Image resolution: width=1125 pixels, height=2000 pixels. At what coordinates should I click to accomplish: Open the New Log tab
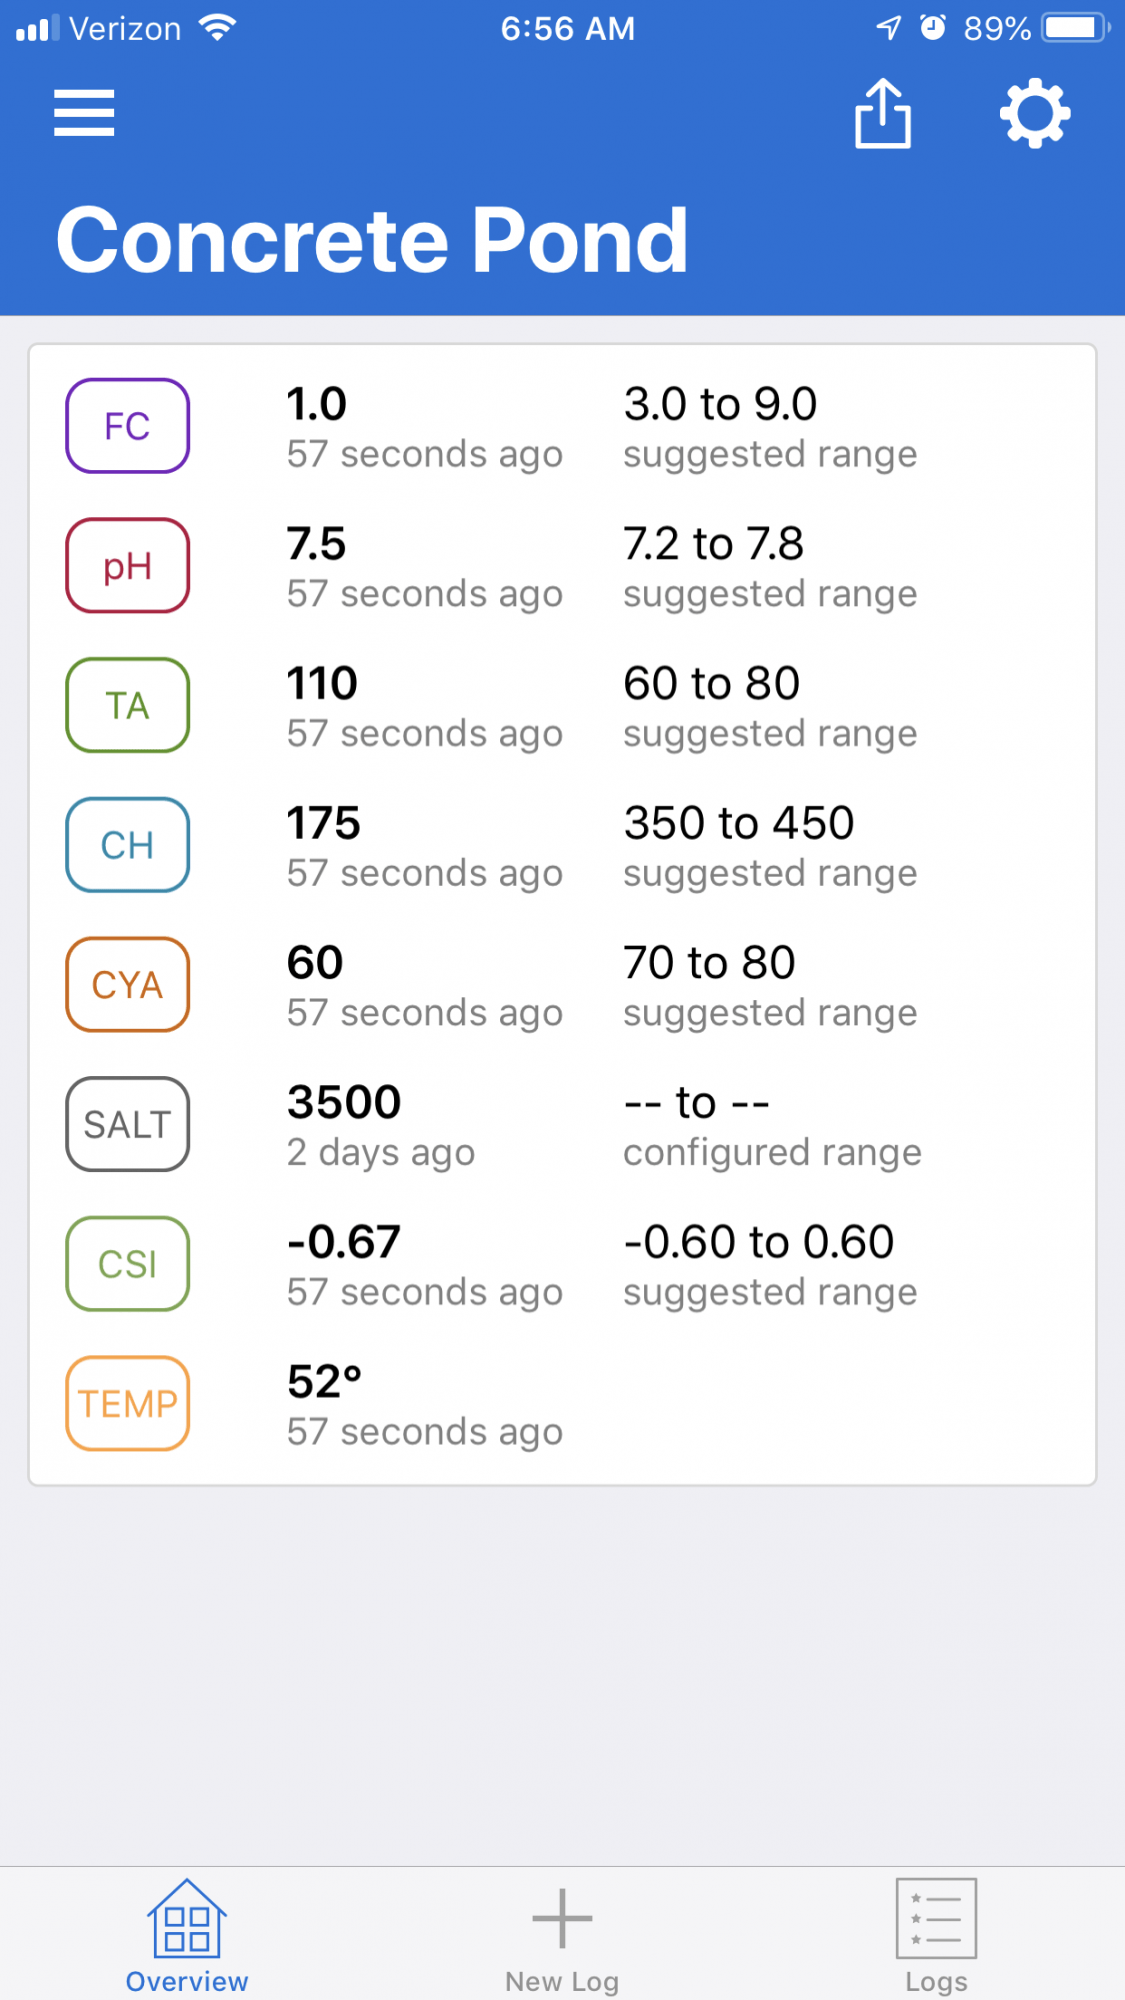(x=562, y=1936)
